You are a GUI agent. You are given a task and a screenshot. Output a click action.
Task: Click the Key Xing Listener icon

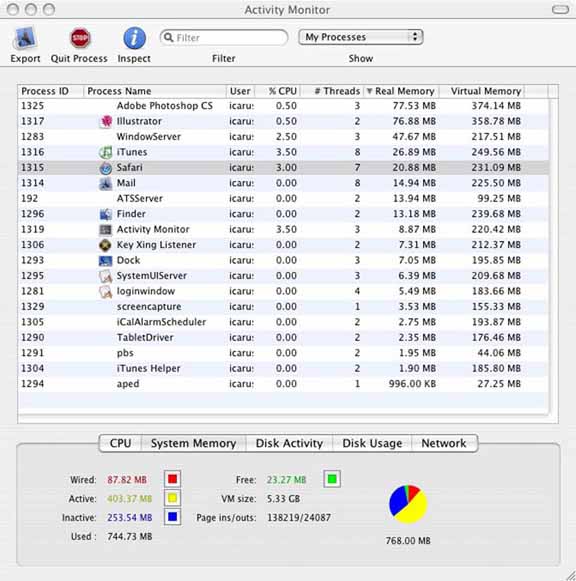coord(106,245)
